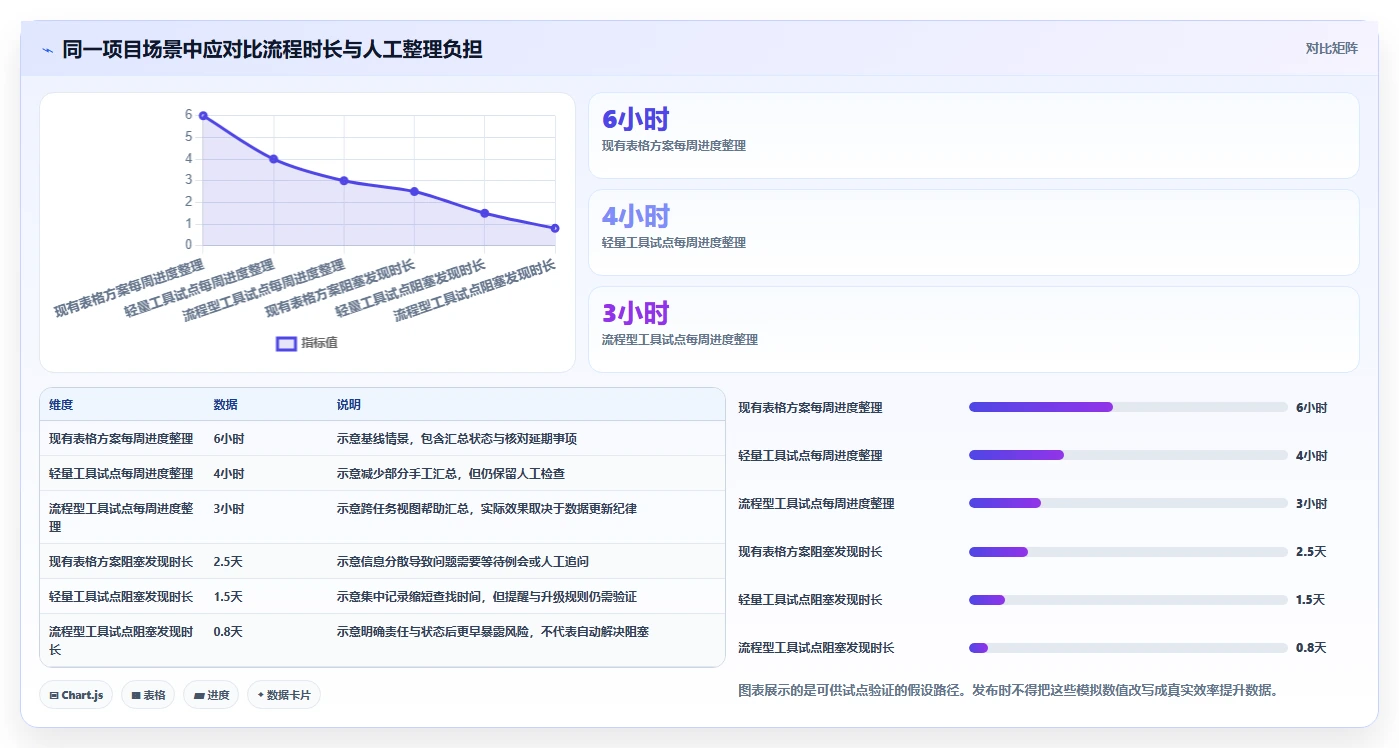Click the chart data point at value 1.5
Screen dimensions: 1399x748
tap(484, 213)
